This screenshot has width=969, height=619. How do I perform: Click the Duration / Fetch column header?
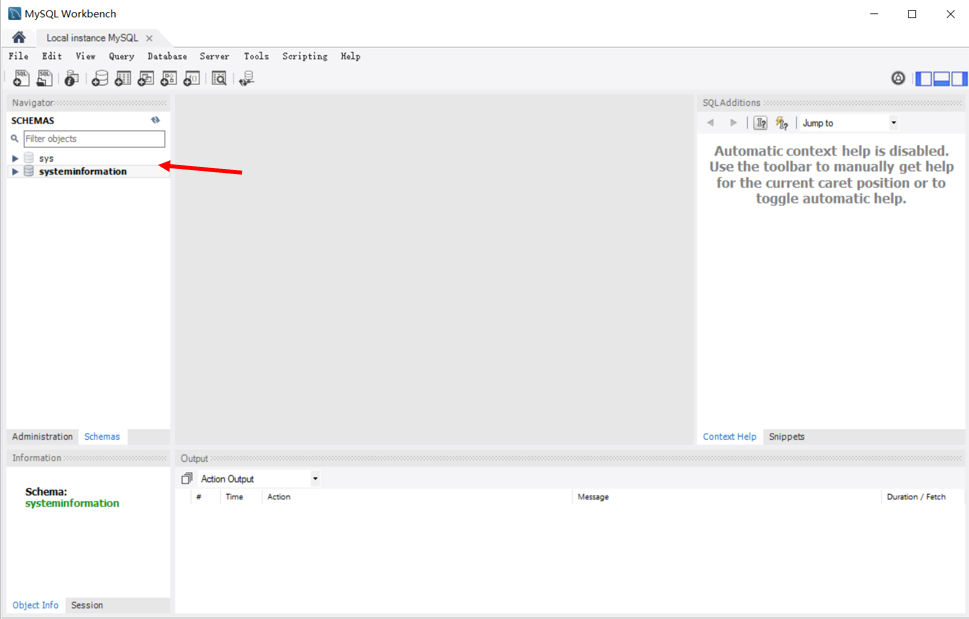[x=916, y=497]
